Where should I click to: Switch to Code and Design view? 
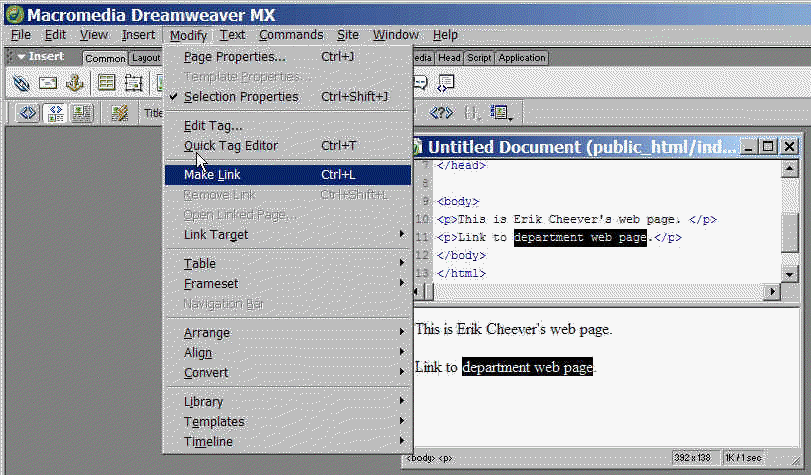coord(55,113)
